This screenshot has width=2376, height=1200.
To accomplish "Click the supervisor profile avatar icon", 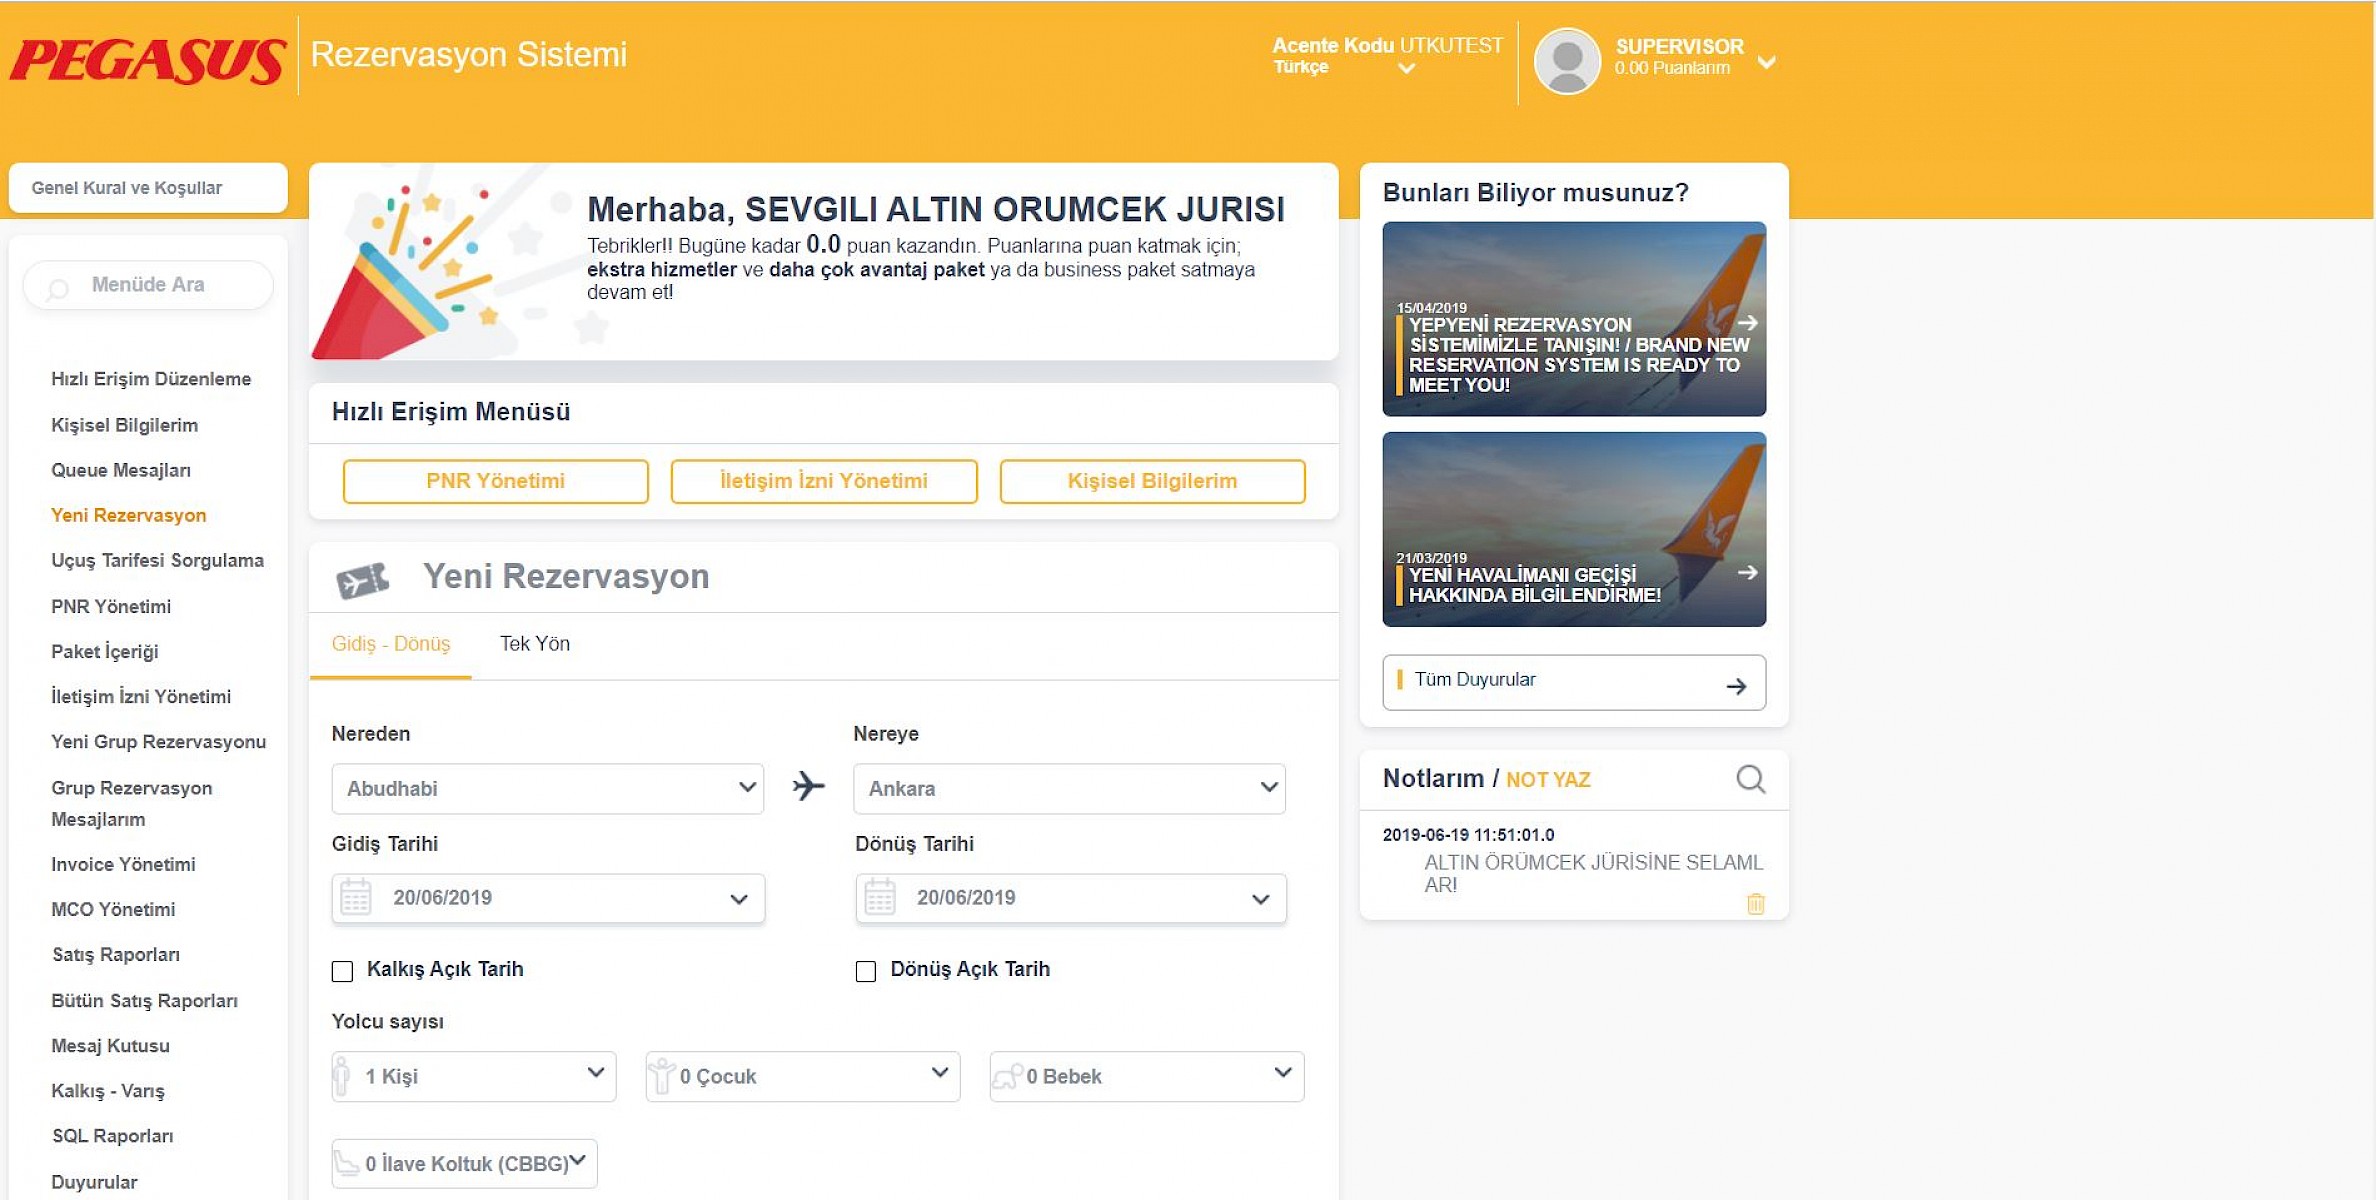I will point(1567,61).
